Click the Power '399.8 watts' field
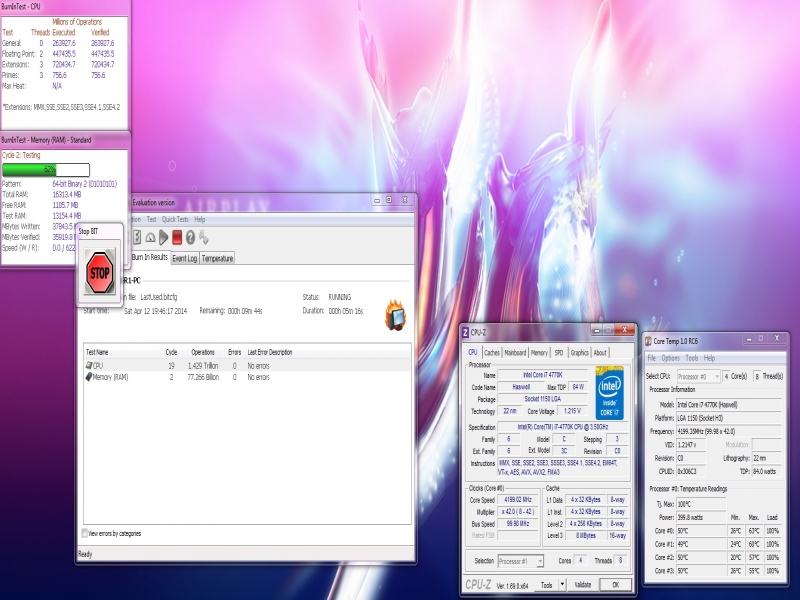 (x=701, y=517)
